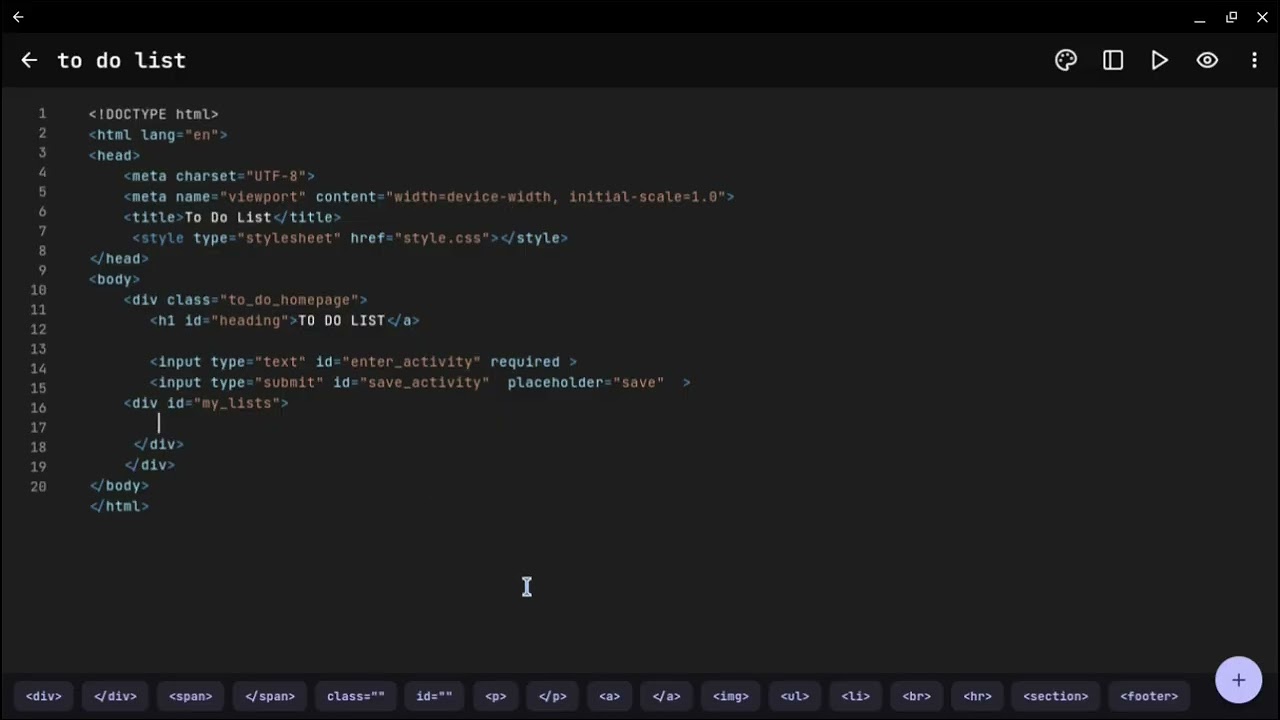1280x720 pixels.
Task: Insert <p> tag snippet
Action: click(496, 696)
